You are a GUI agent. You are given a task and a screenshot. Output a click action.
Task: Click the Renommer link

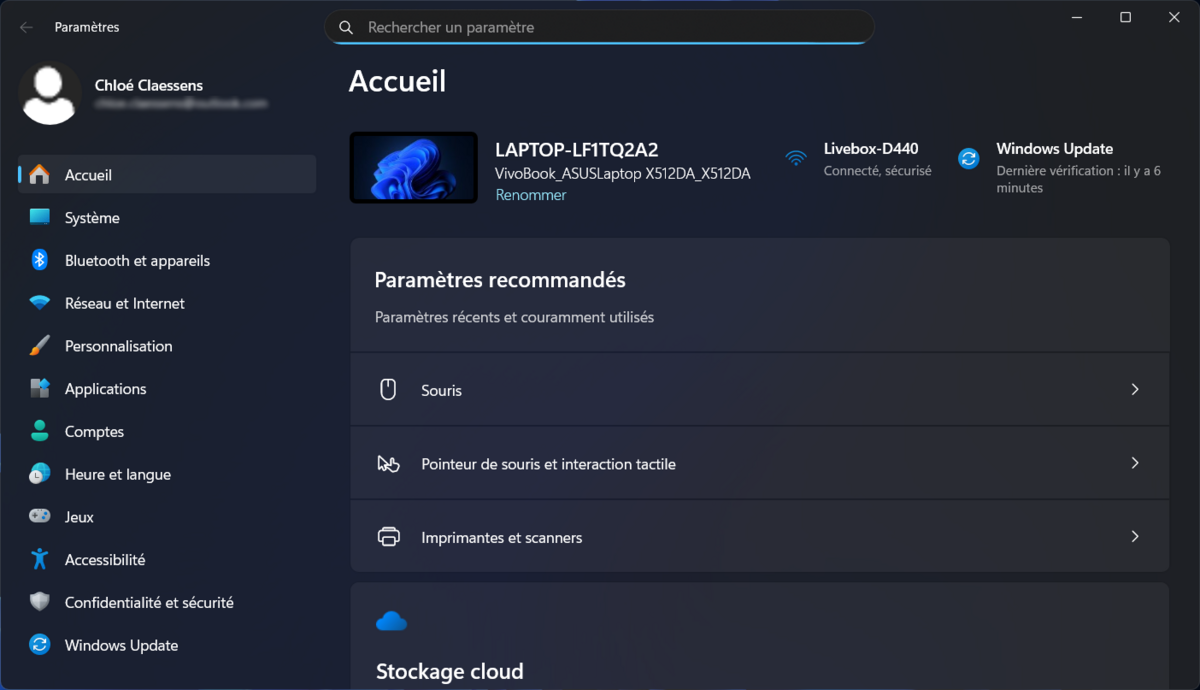click(x=531, y=195)
